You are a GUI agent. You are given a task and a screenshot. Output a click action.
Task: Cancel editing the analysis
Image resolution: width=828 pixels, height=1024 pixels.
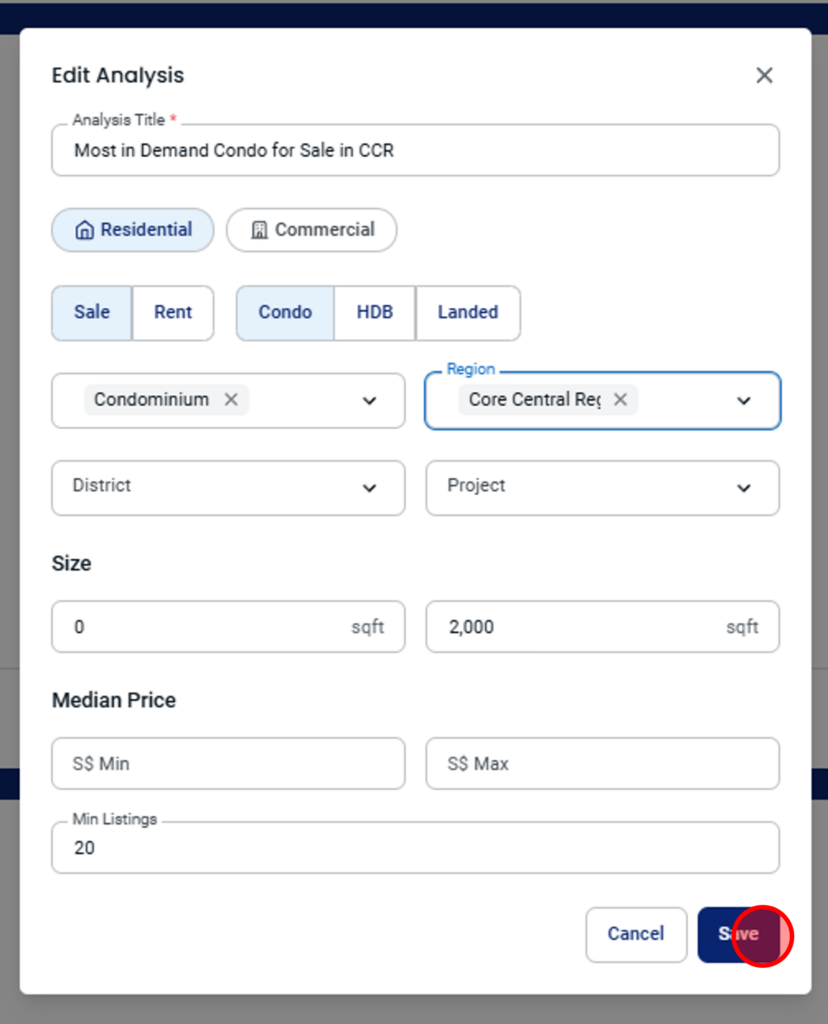pyautogui.click(x=636, y=935)
